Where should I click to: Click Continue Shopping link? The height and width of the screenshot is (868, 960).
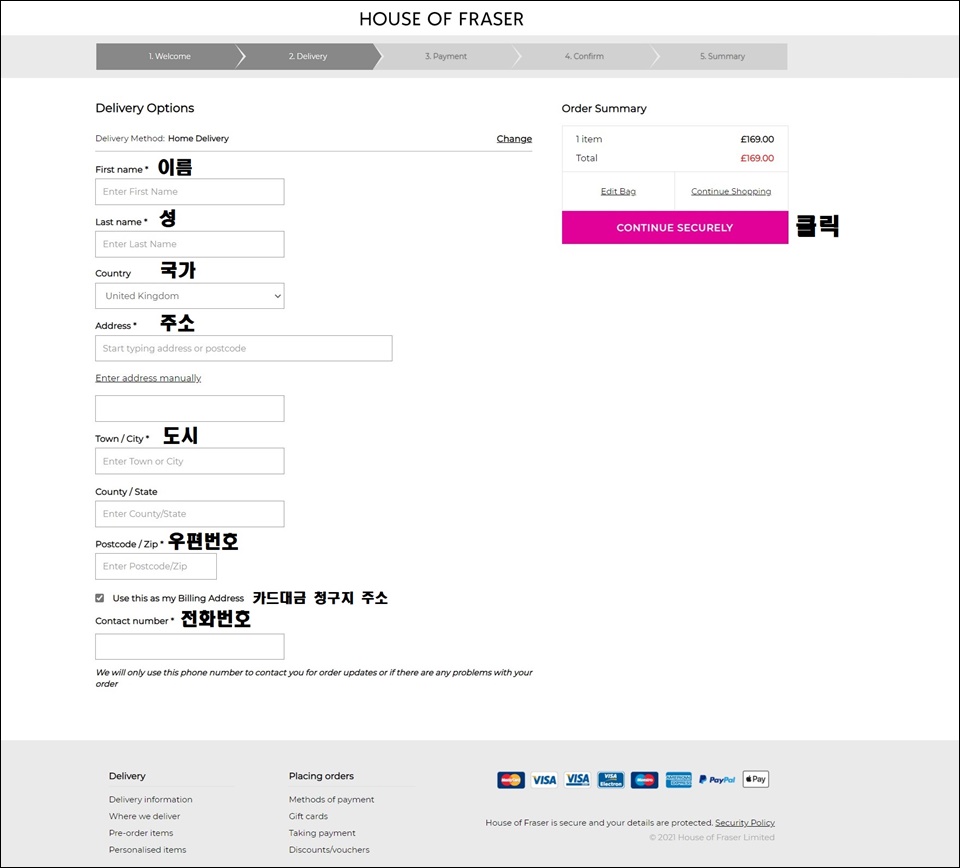[731, 192]
